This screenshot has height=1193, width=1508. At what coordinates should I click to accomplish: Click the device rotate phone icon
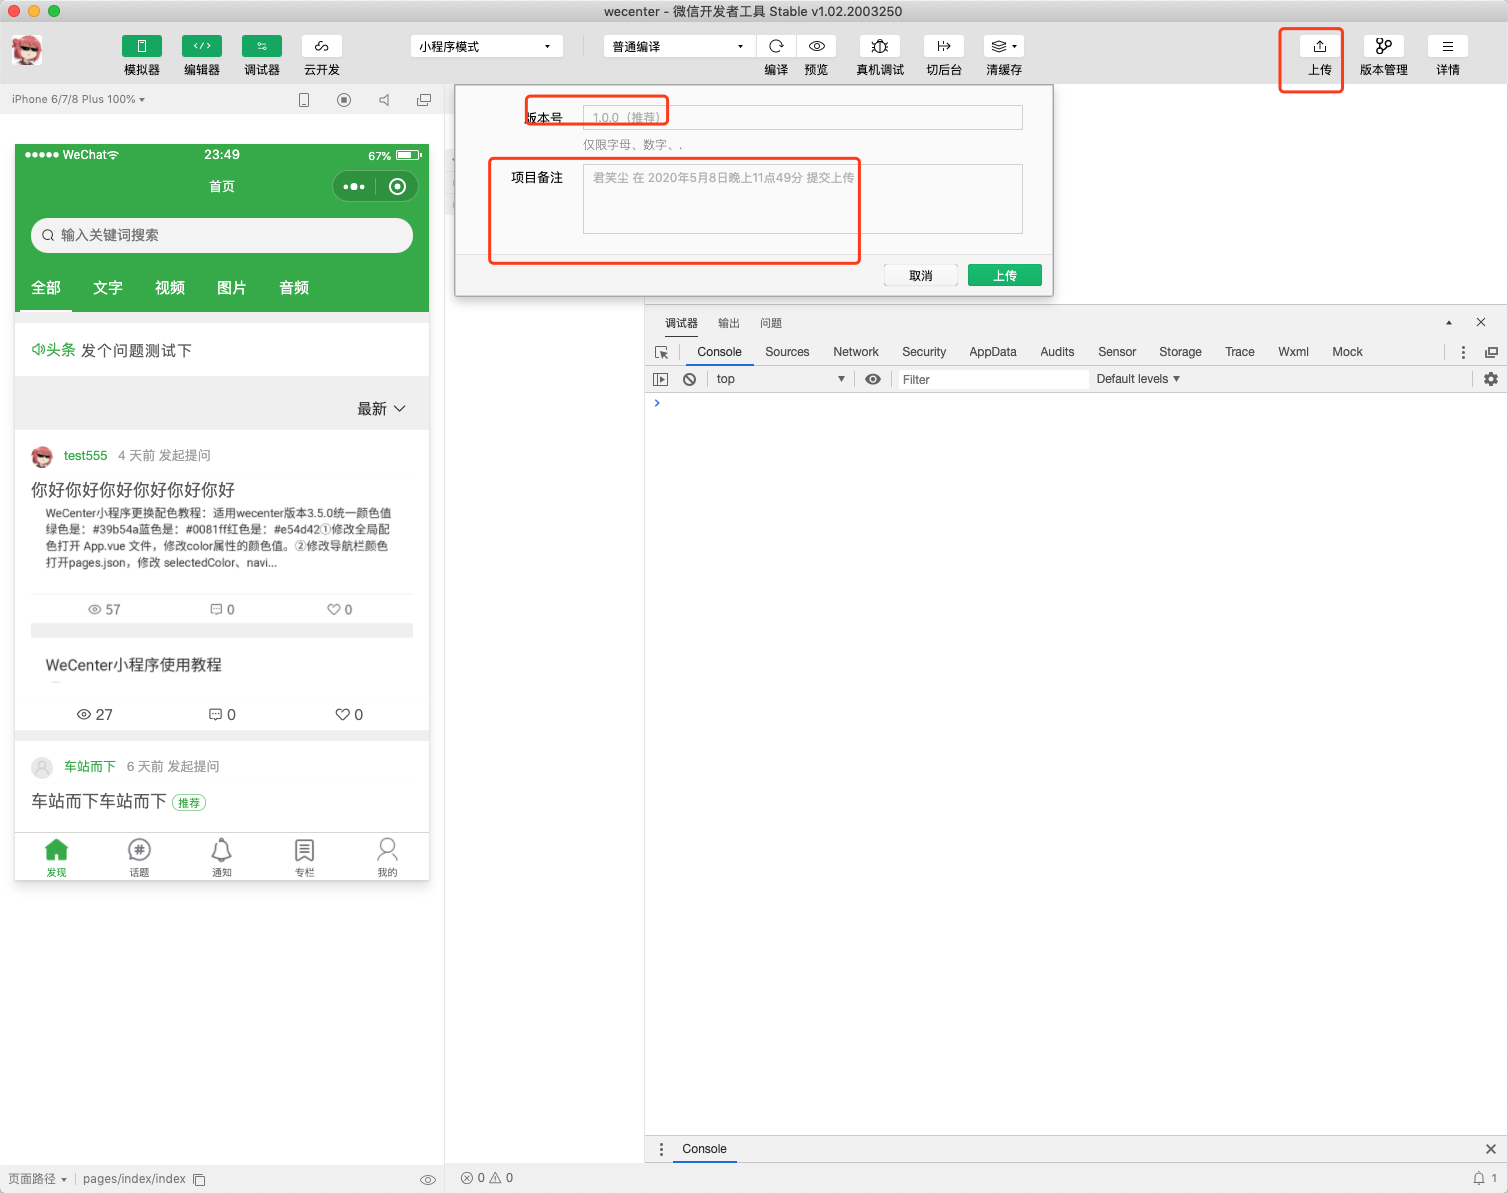(304, 100)
